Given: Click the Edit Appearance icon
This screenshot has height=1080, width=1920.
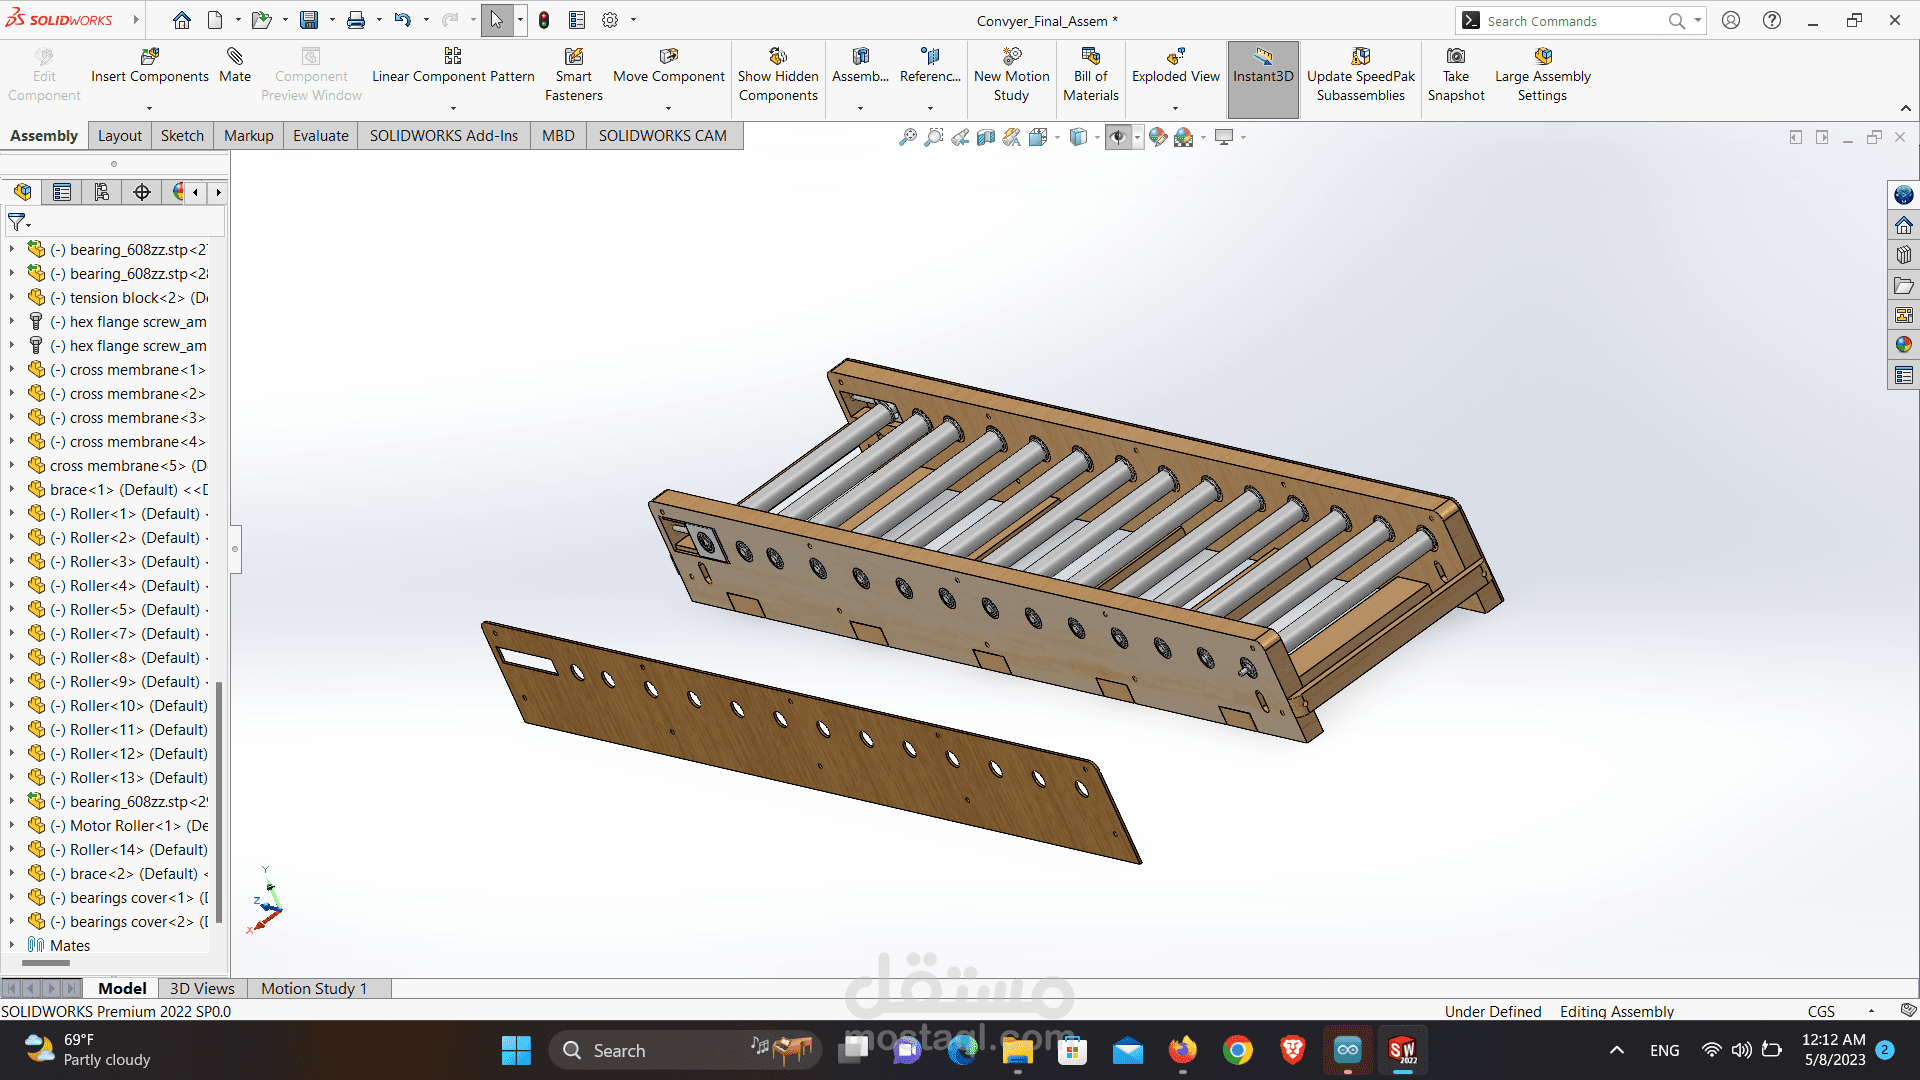Looking at the screenshot, I should (x=1158, y=137).
